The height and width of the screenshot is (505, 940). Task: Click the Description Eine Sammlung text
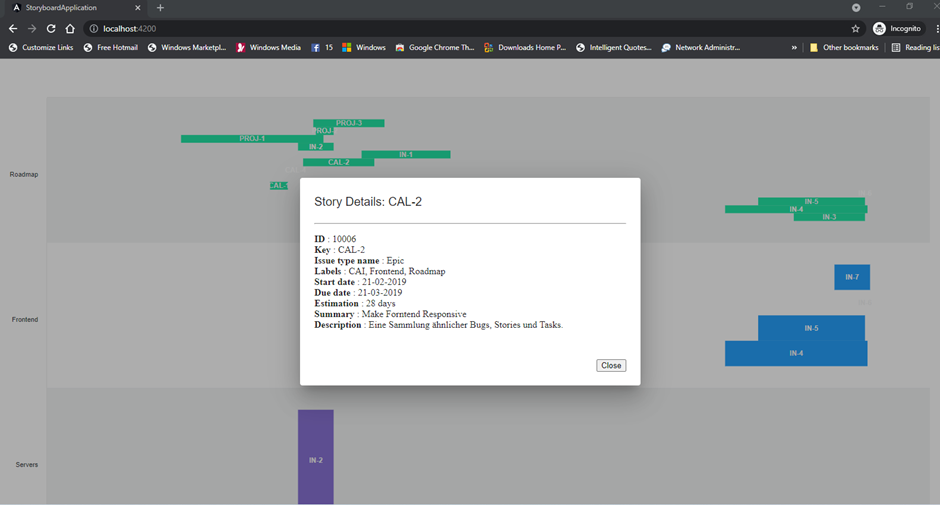coord(439,325)
